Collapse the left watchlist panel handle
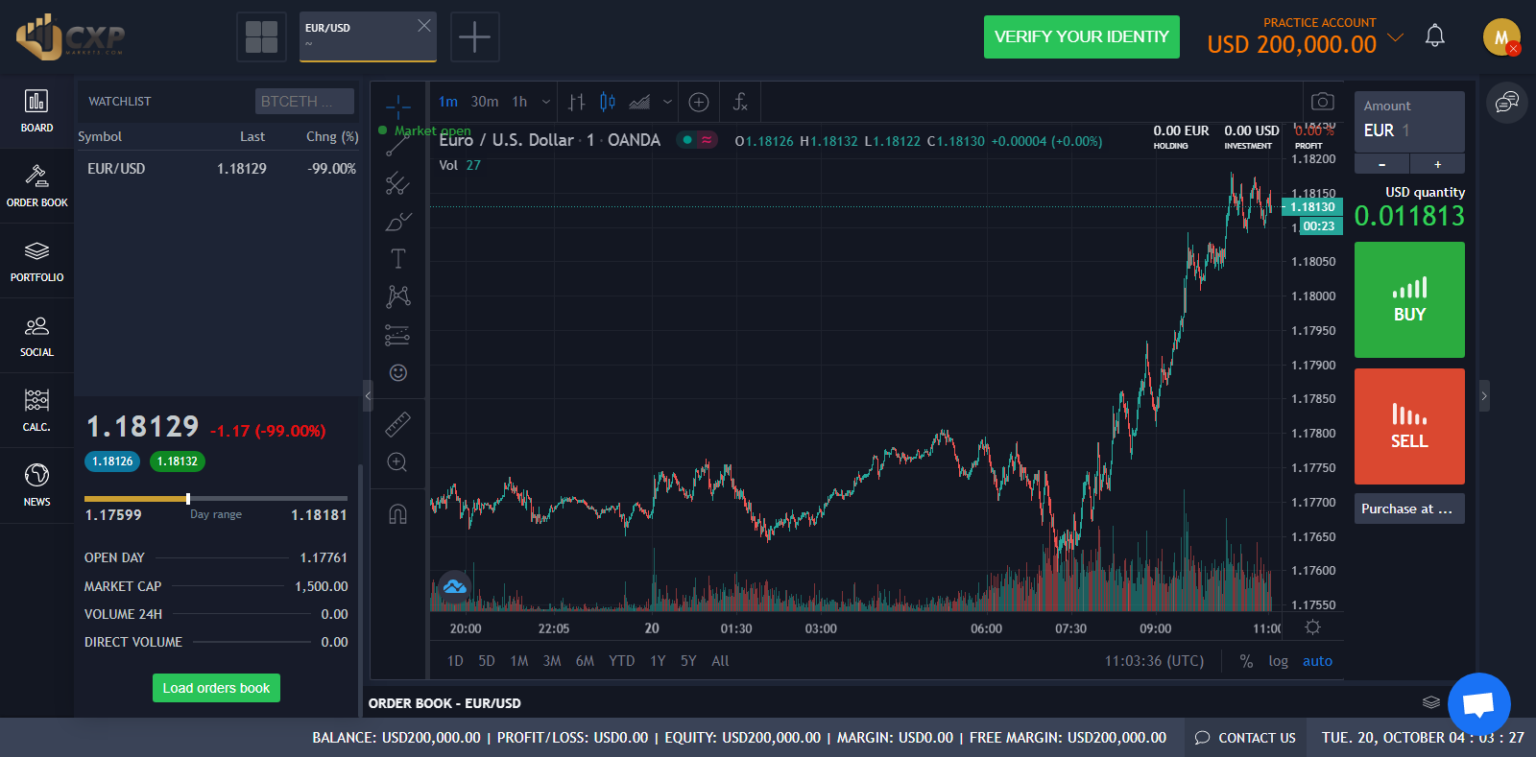Image resolution: width=1536 pixels, height=757 pixels. (x=366, y=396)
